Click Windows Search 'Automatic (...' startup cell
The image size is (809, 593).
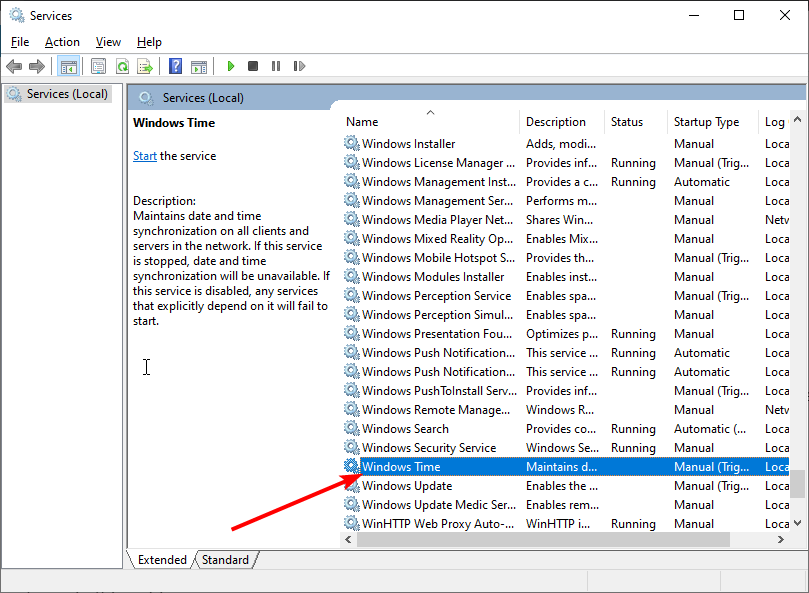pyautogui.click(x=709, y=429)
